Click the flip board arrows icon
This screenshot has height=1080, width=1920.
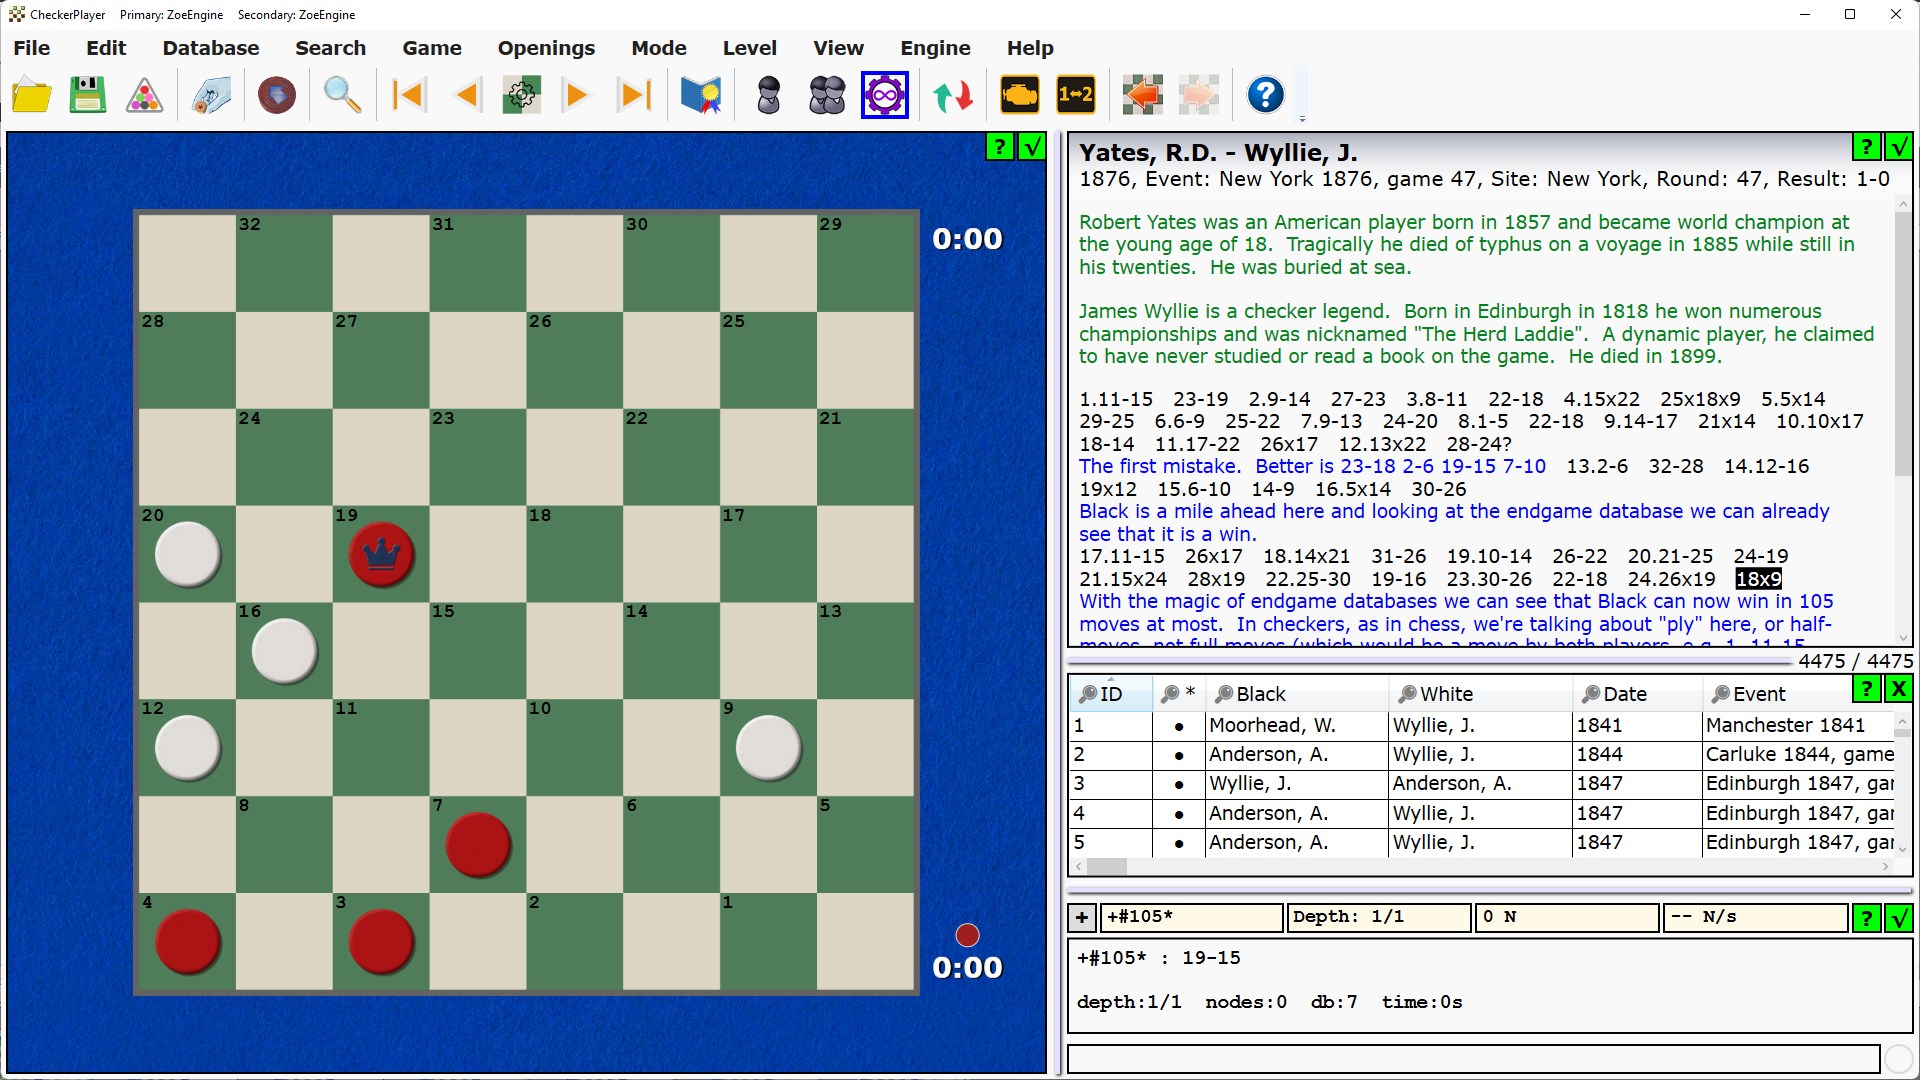pyautogui.click(x=953, y=96)
